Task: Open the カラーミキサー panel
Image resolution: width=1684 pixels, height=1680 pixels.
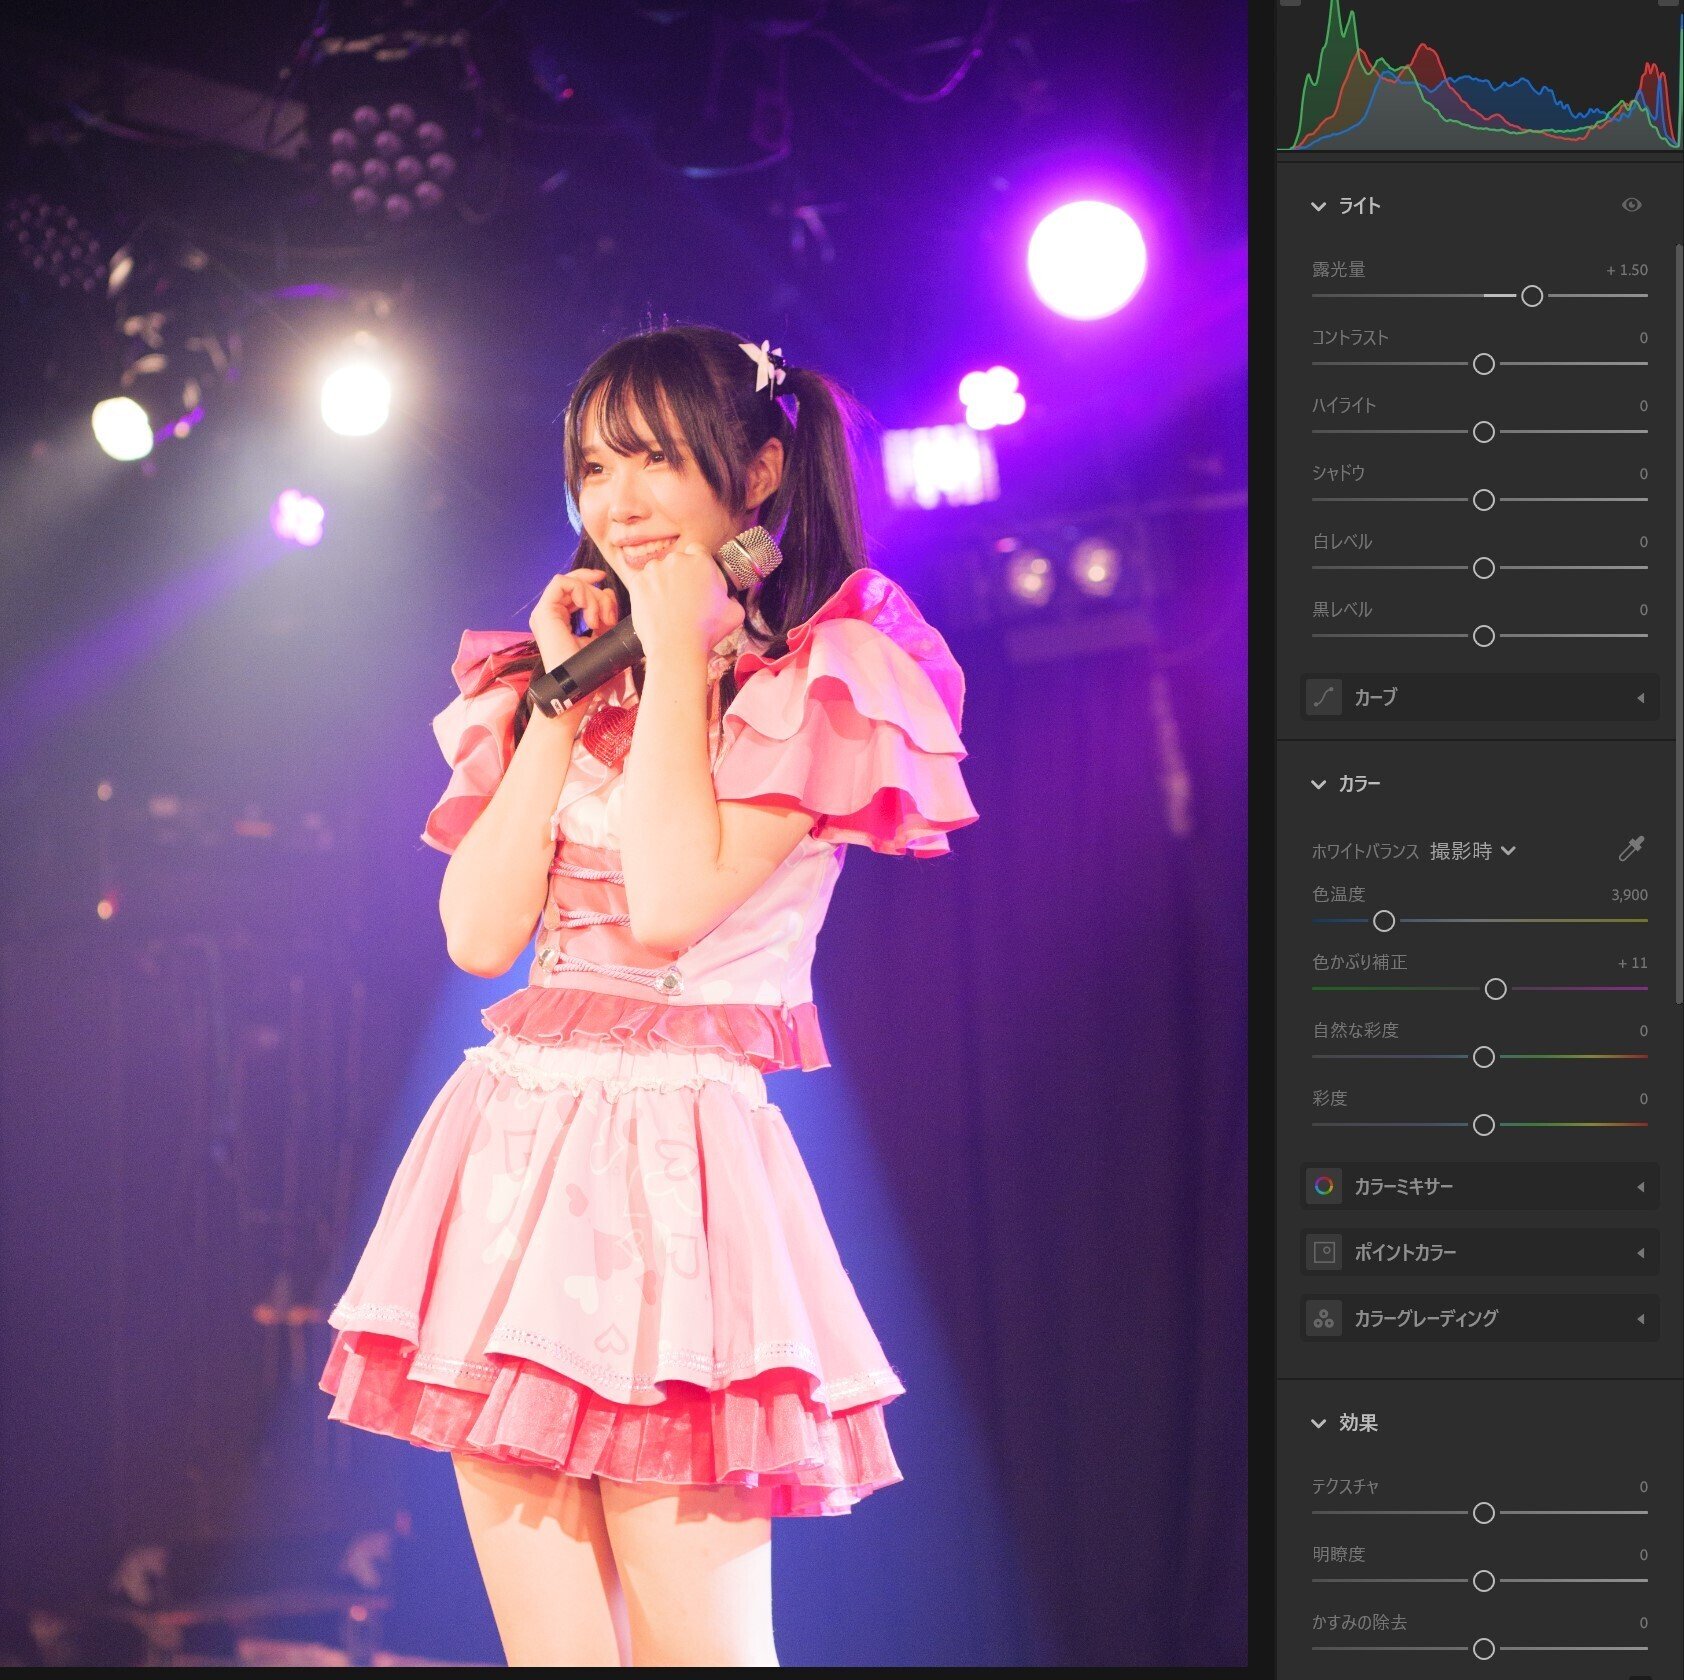Action: (x=1479, y=1186)
